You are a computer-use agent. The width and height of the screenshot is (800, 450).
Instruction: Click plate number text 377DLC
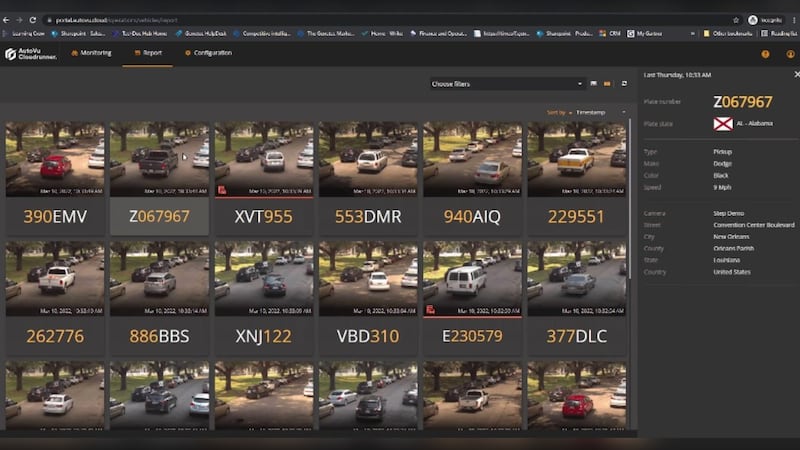click(x=577, y=336)
